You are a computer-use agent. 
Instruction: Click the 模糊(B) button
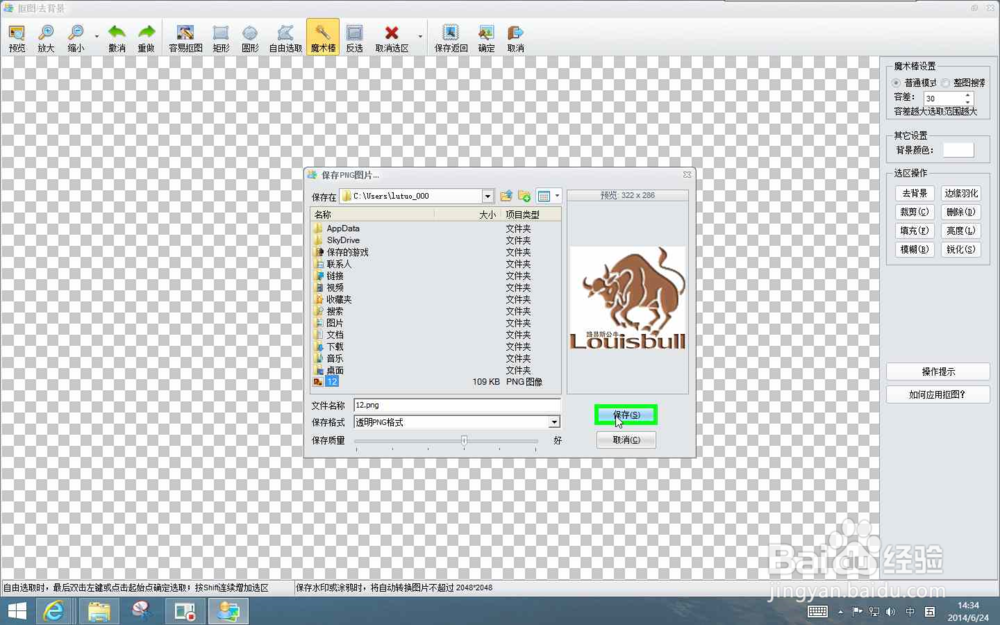[x=915, y=249]
